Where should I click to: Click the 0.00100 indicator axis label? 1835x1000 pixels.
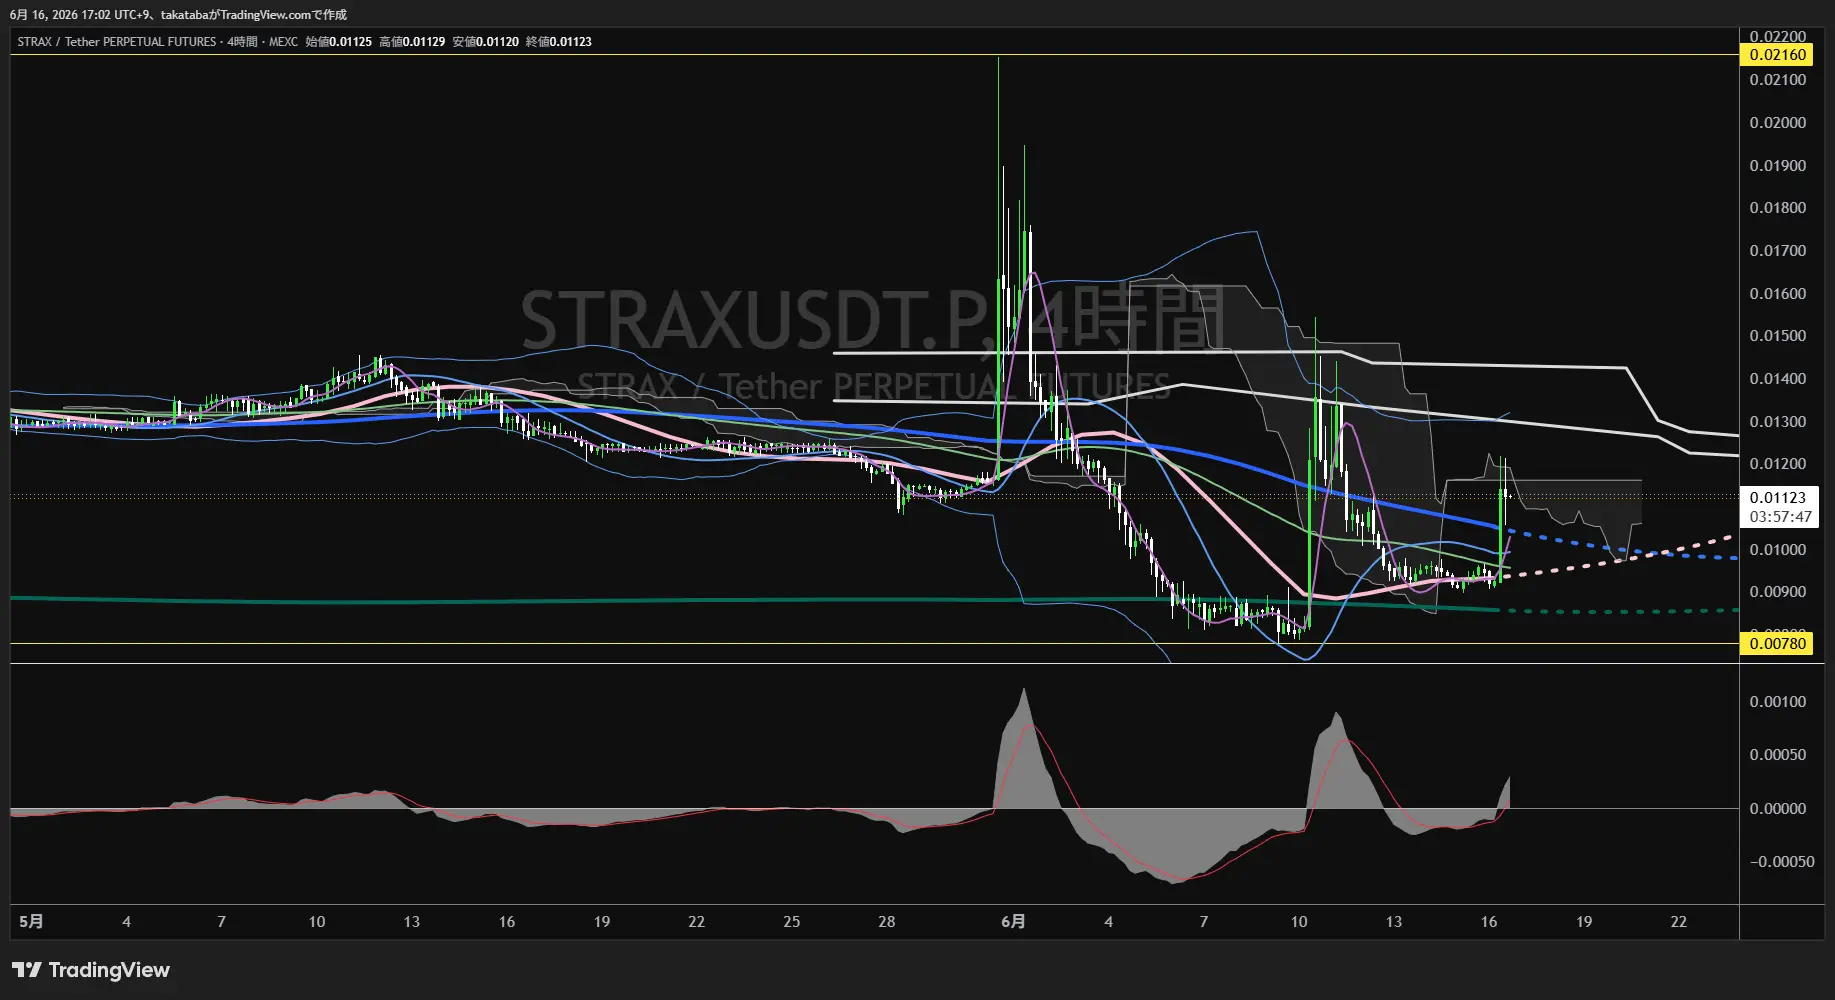pos(1778,702)
